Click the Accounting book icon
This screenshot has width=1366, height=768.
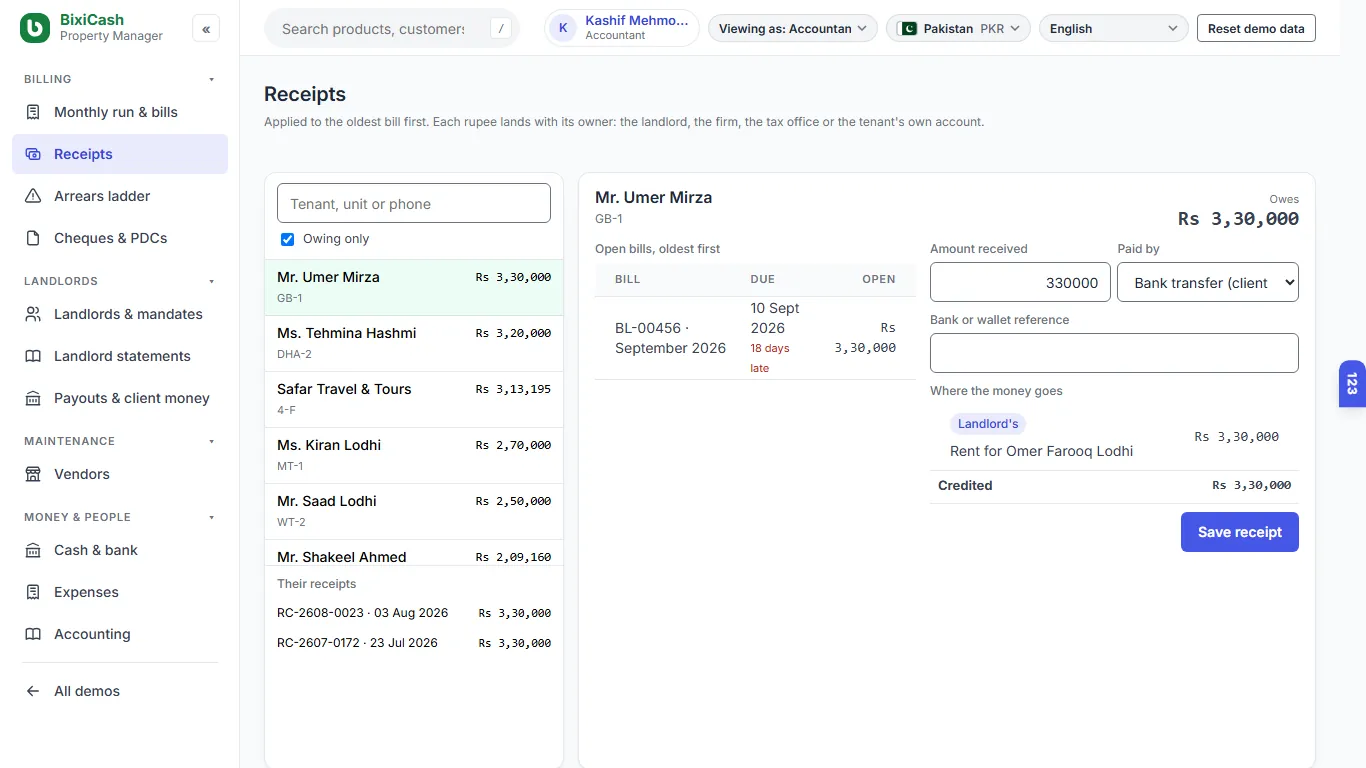coord(33,634)
